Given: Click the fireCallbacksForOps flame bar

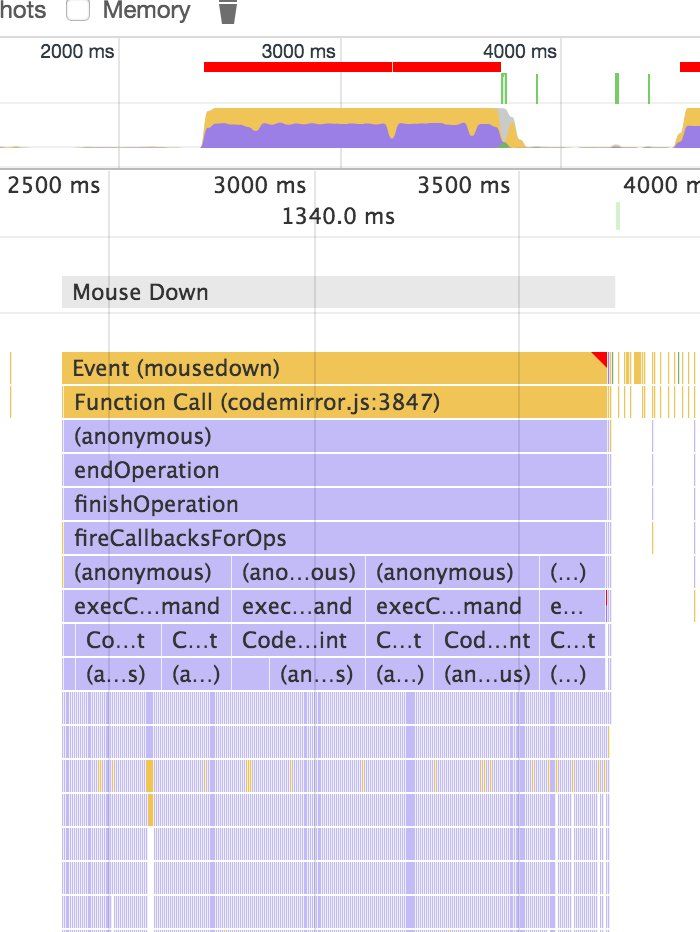Looking at the screenshot, I should pyautogui.click(x=335, y=538).
